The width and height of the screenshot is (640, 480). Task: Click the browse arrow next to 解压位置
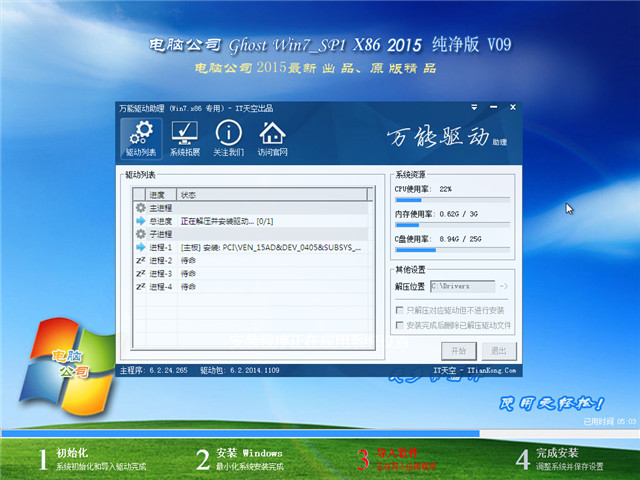(504, 287)
